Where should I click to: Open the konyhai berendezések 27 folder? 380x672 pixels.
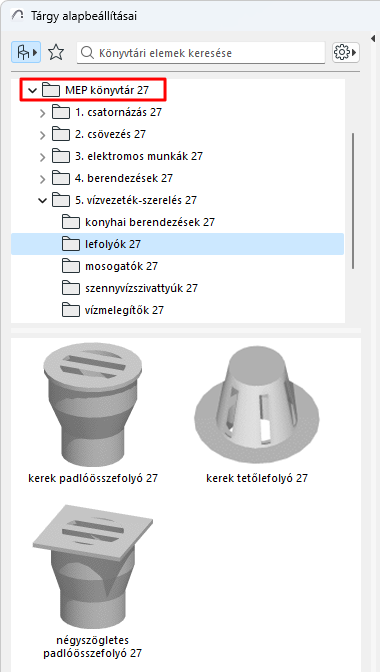point(150,222)
